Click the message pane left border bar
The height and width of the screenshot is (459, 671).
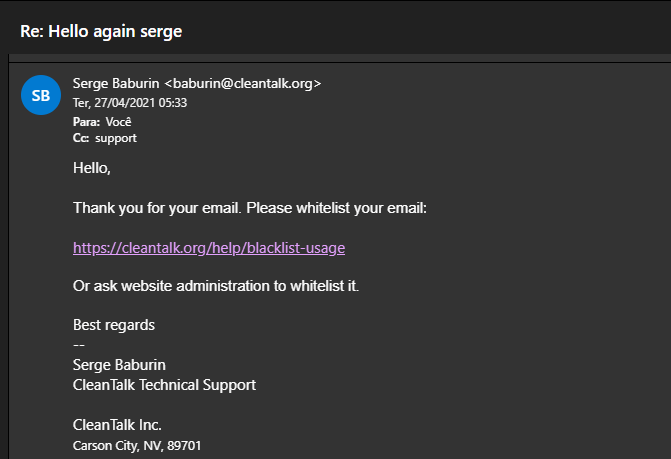point(9,257)
